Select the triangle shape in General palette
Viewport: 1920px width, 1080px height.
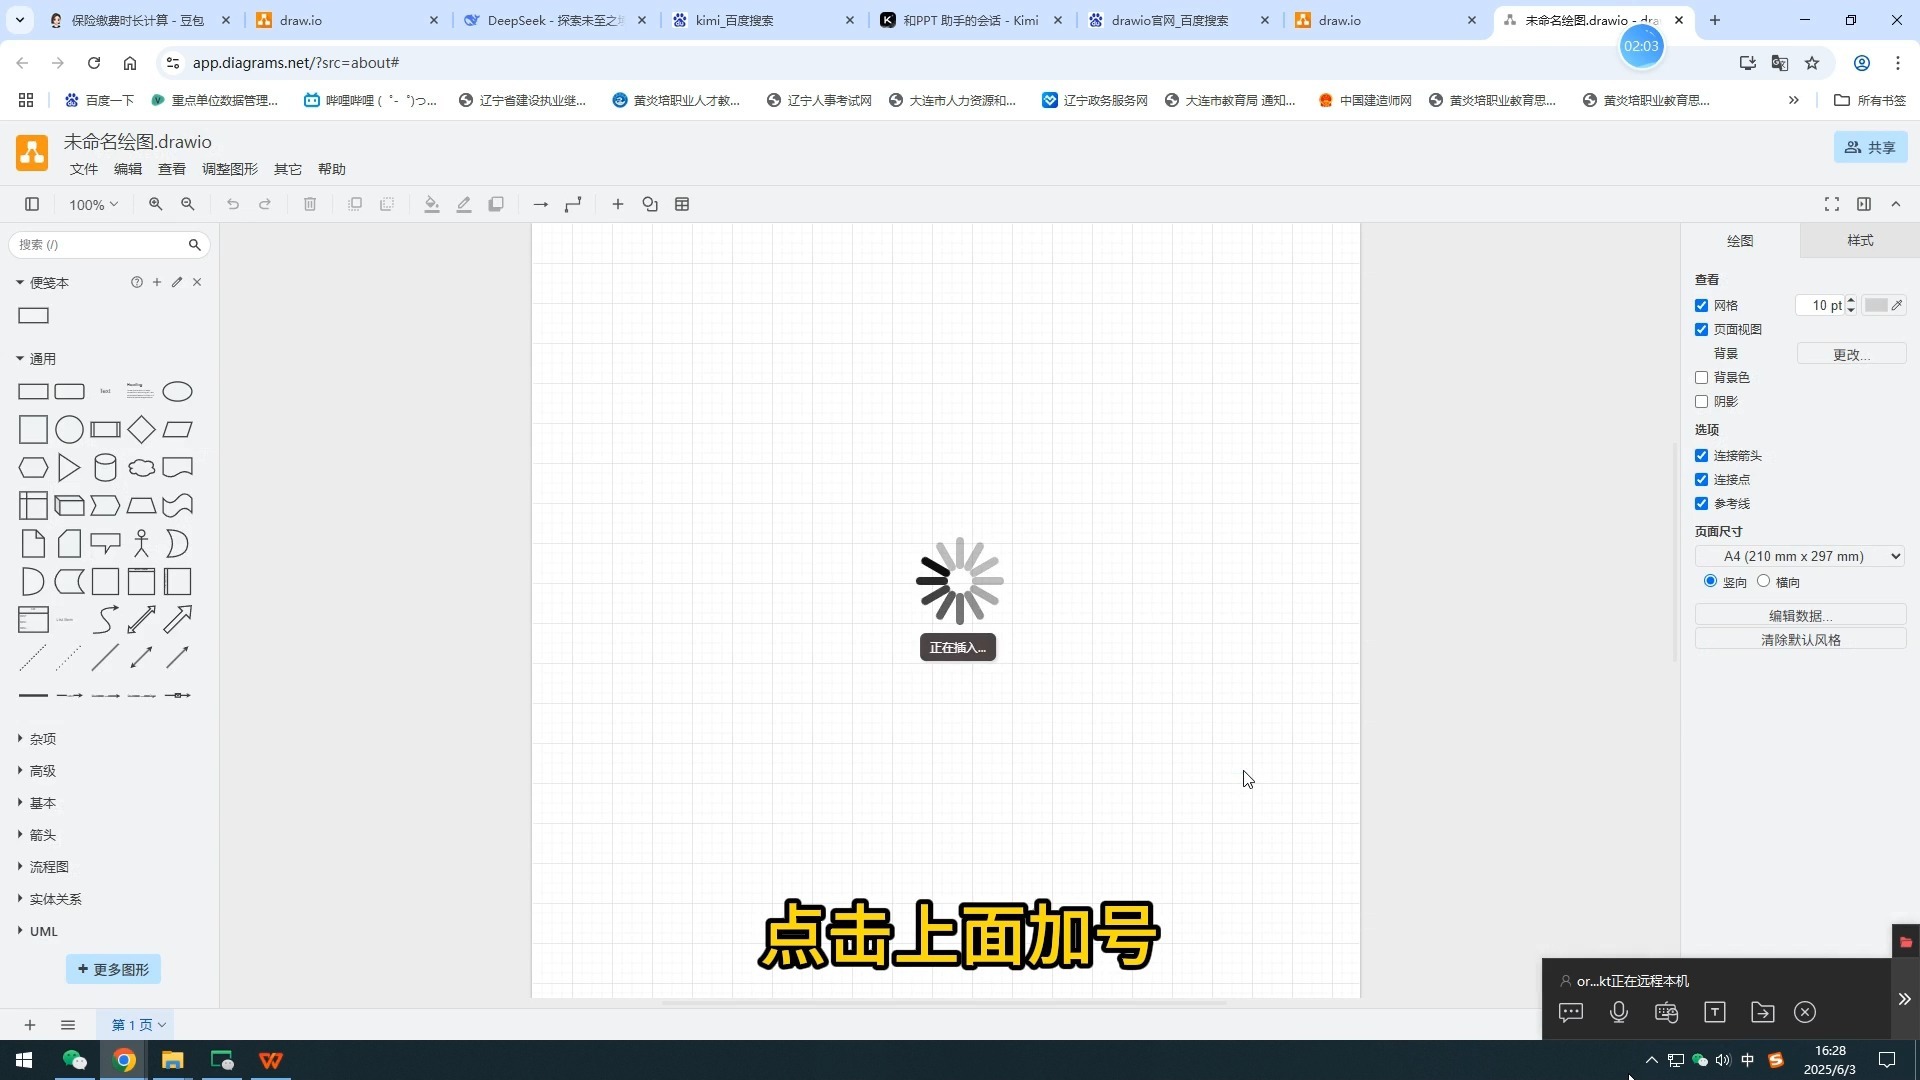tap(69, 467)
